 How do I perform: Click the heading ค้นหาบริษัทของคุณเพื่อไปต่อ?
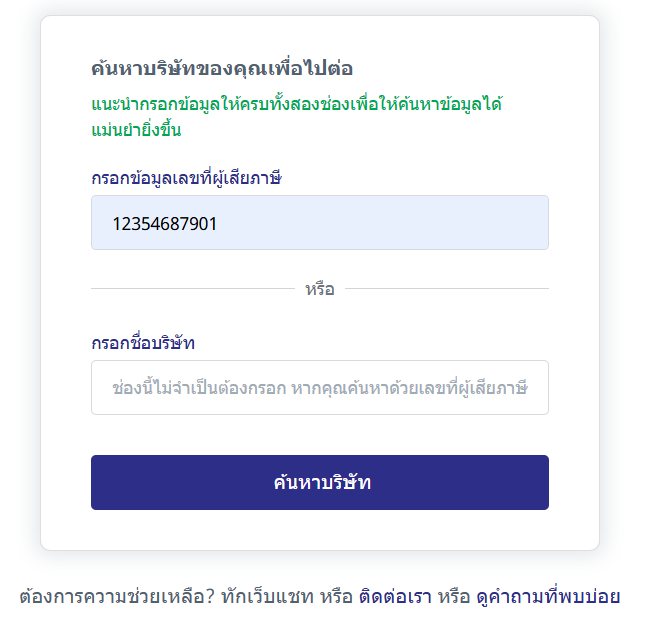(x=221, y=69)
